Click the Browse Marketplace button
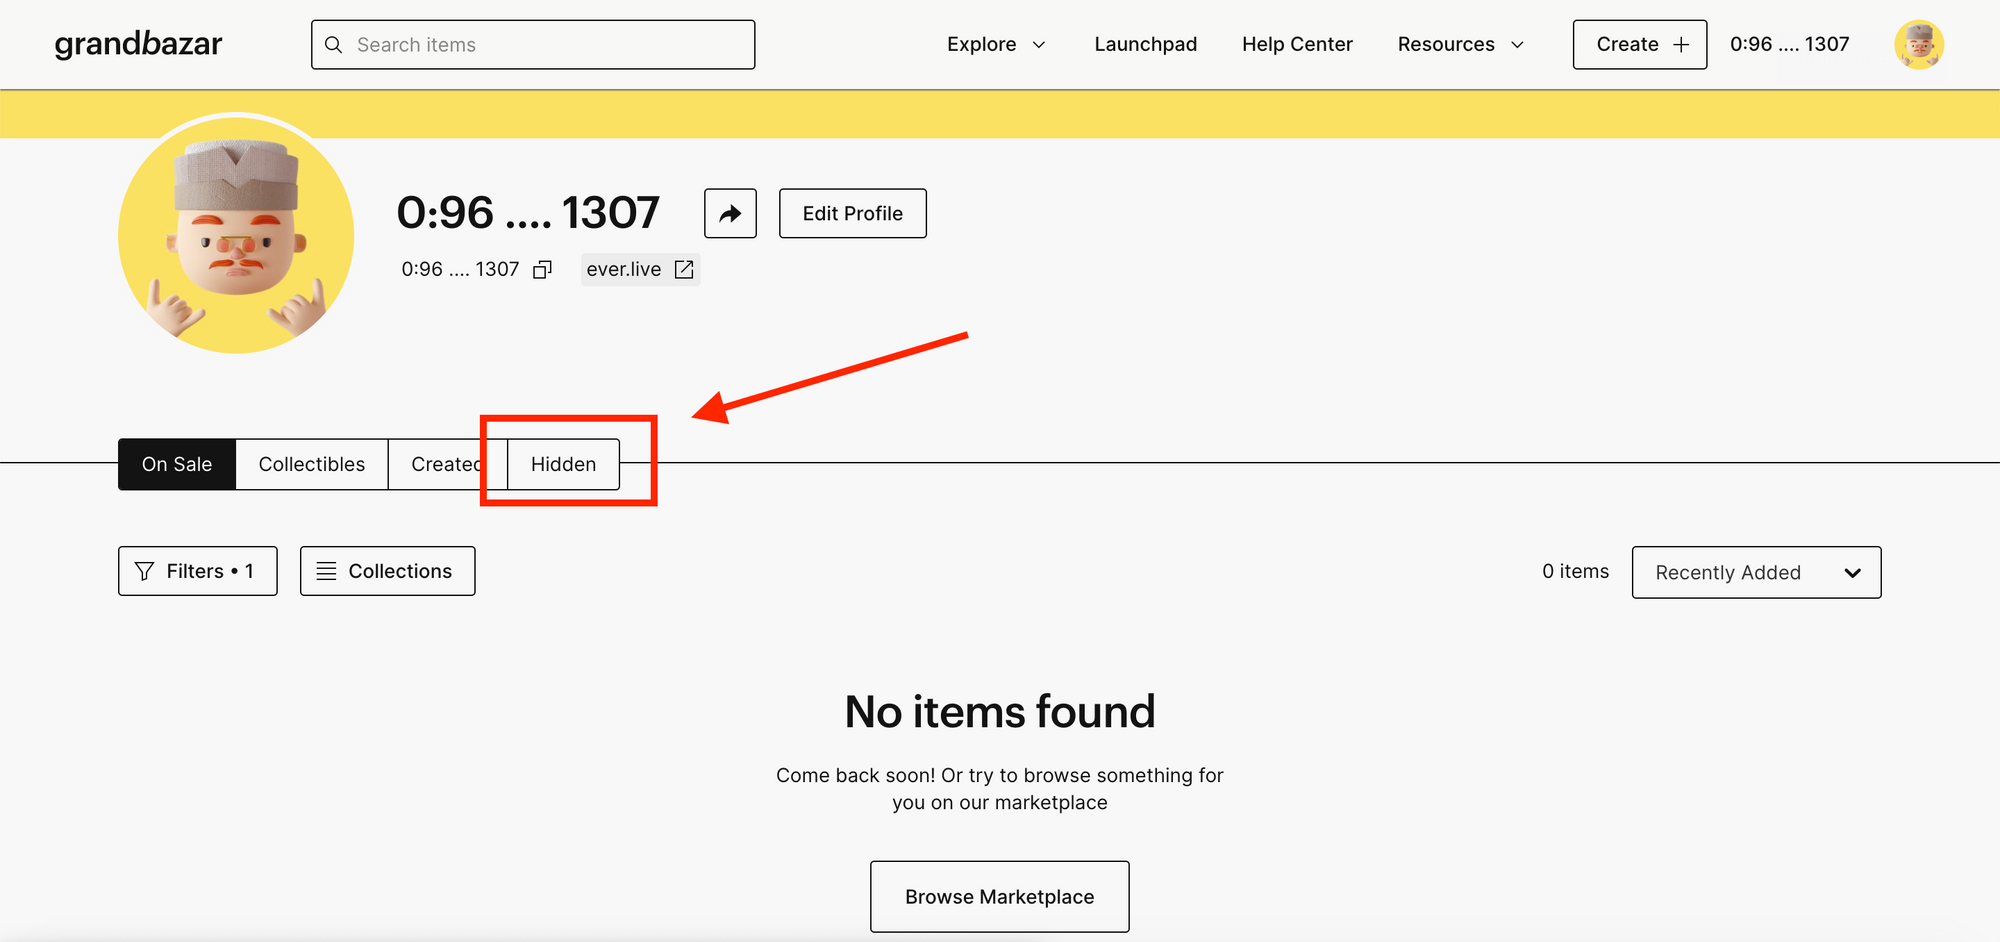2000x942 pixels. pos(999,896)
